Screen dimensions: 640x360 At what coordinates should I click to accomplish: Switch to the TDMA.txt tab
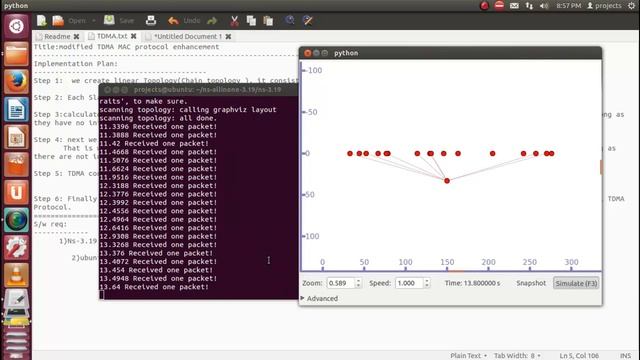(x=112, y=36)
